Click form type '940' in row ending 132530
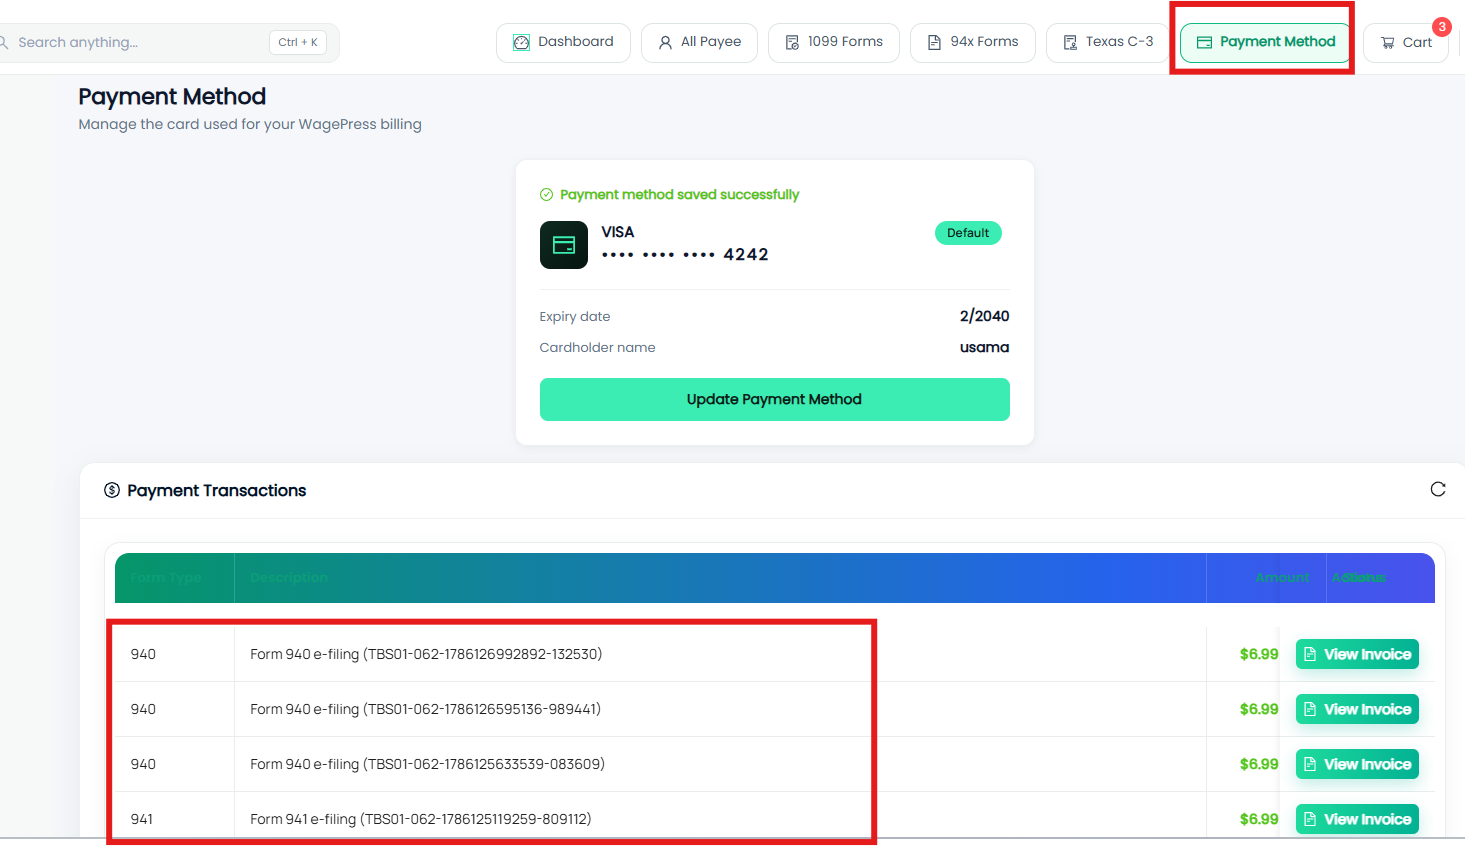The image size is (1465, 846). tap(143, 654)
